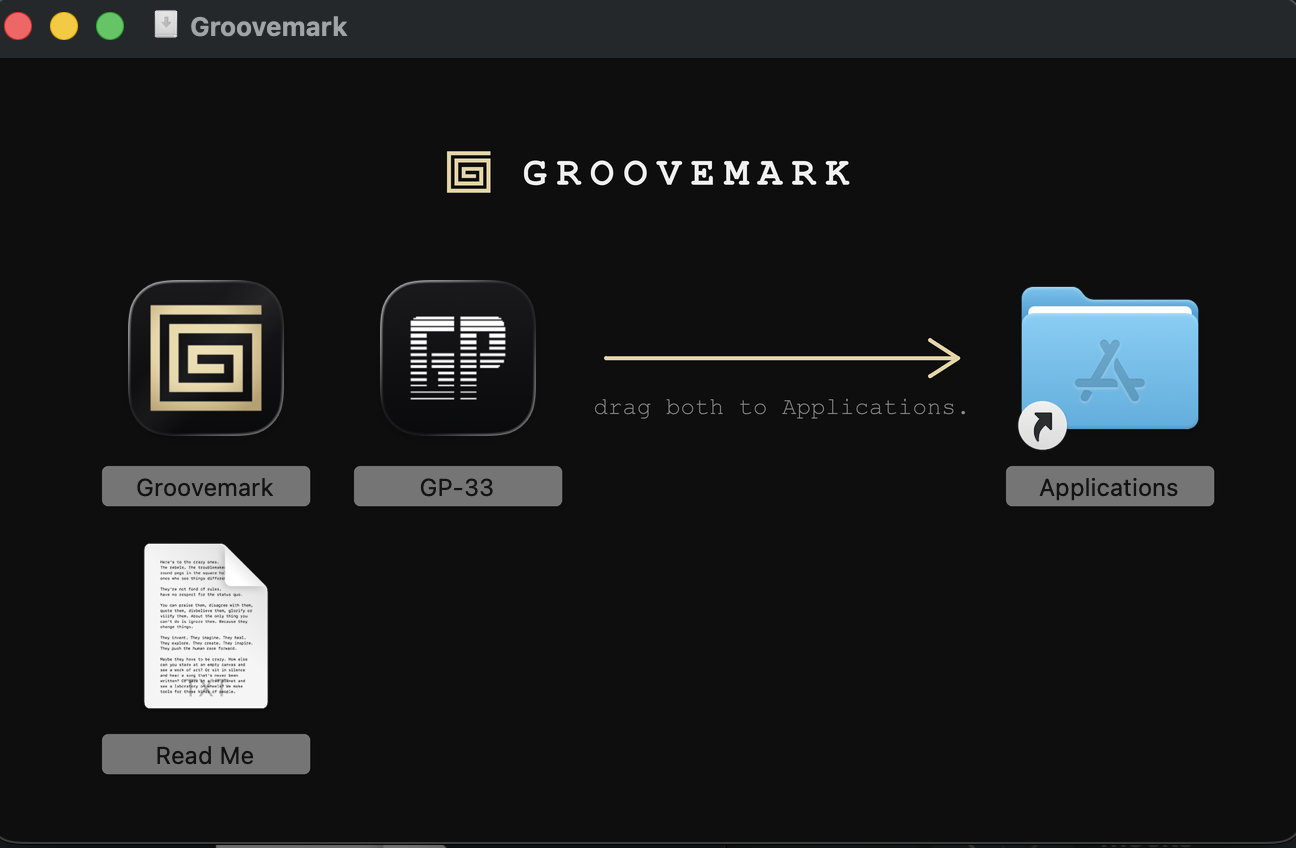Image resolution: width=1296 pixels, height=848 pixels.
Task: Minimize the window with the yellow button
Action: [x=64, y=26]
